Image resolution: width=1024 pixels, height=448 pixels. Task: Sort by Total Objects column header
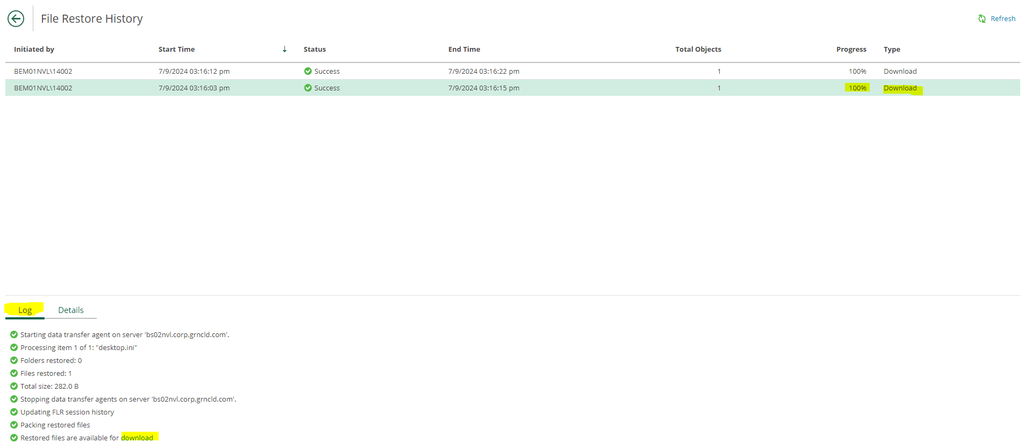click(698, 49)
